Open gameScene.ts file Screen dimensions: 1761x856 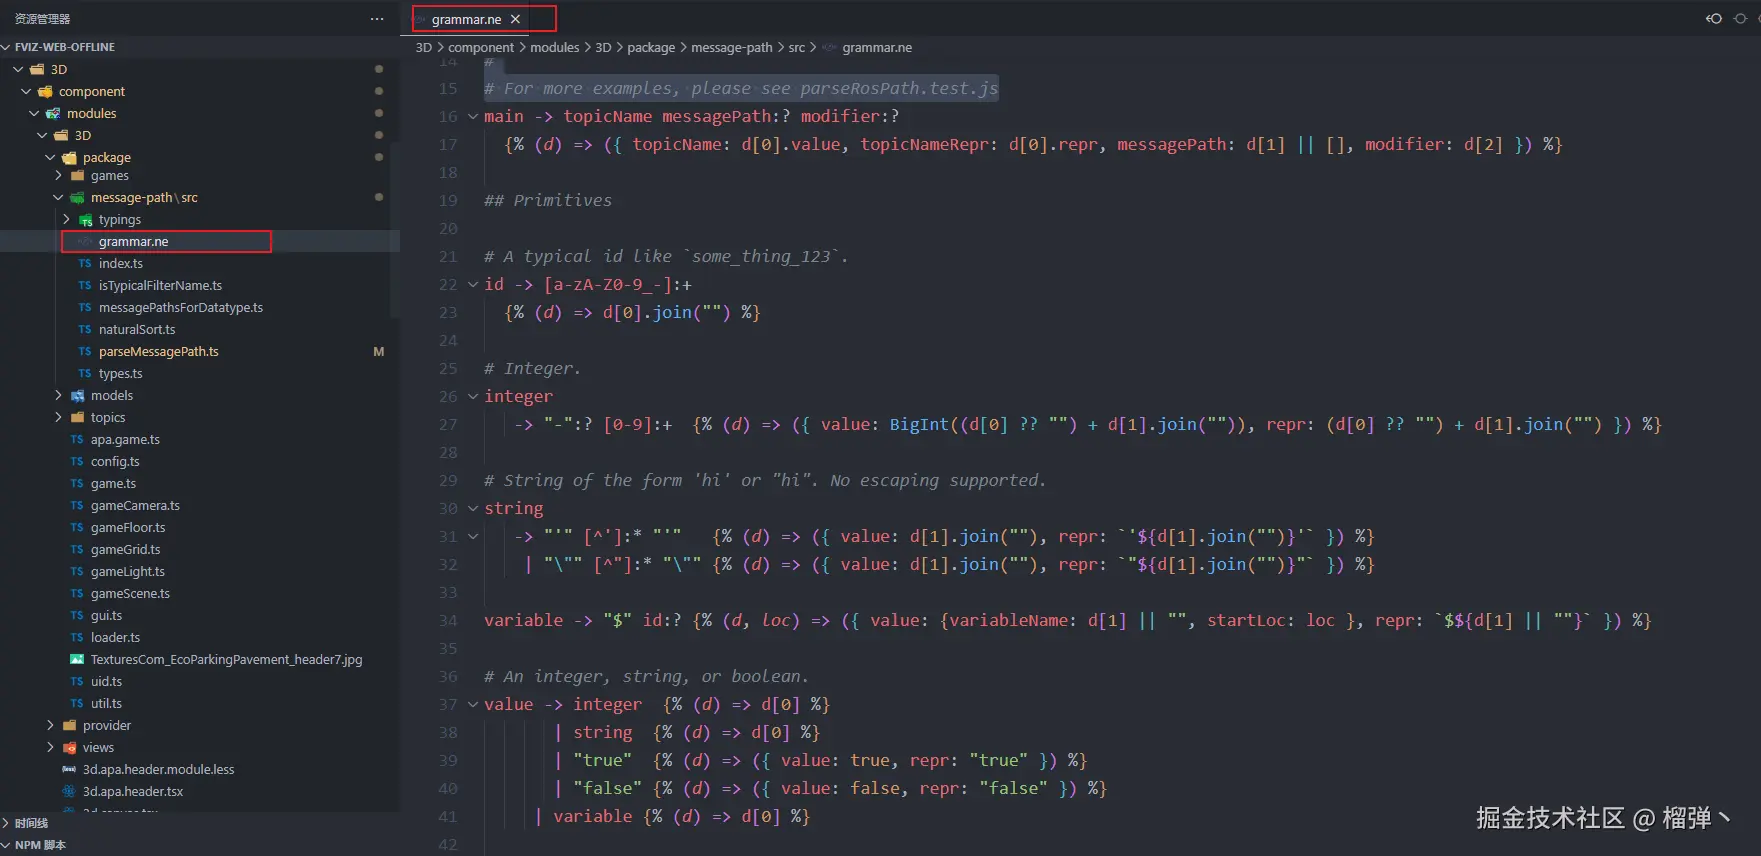pos(130,593)
